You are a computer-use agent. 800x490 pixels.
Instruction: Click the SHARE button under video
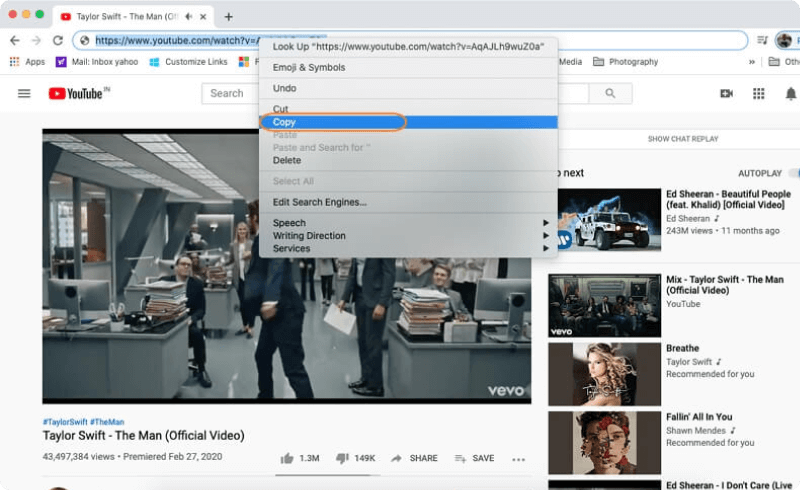(x=414, y=458)
